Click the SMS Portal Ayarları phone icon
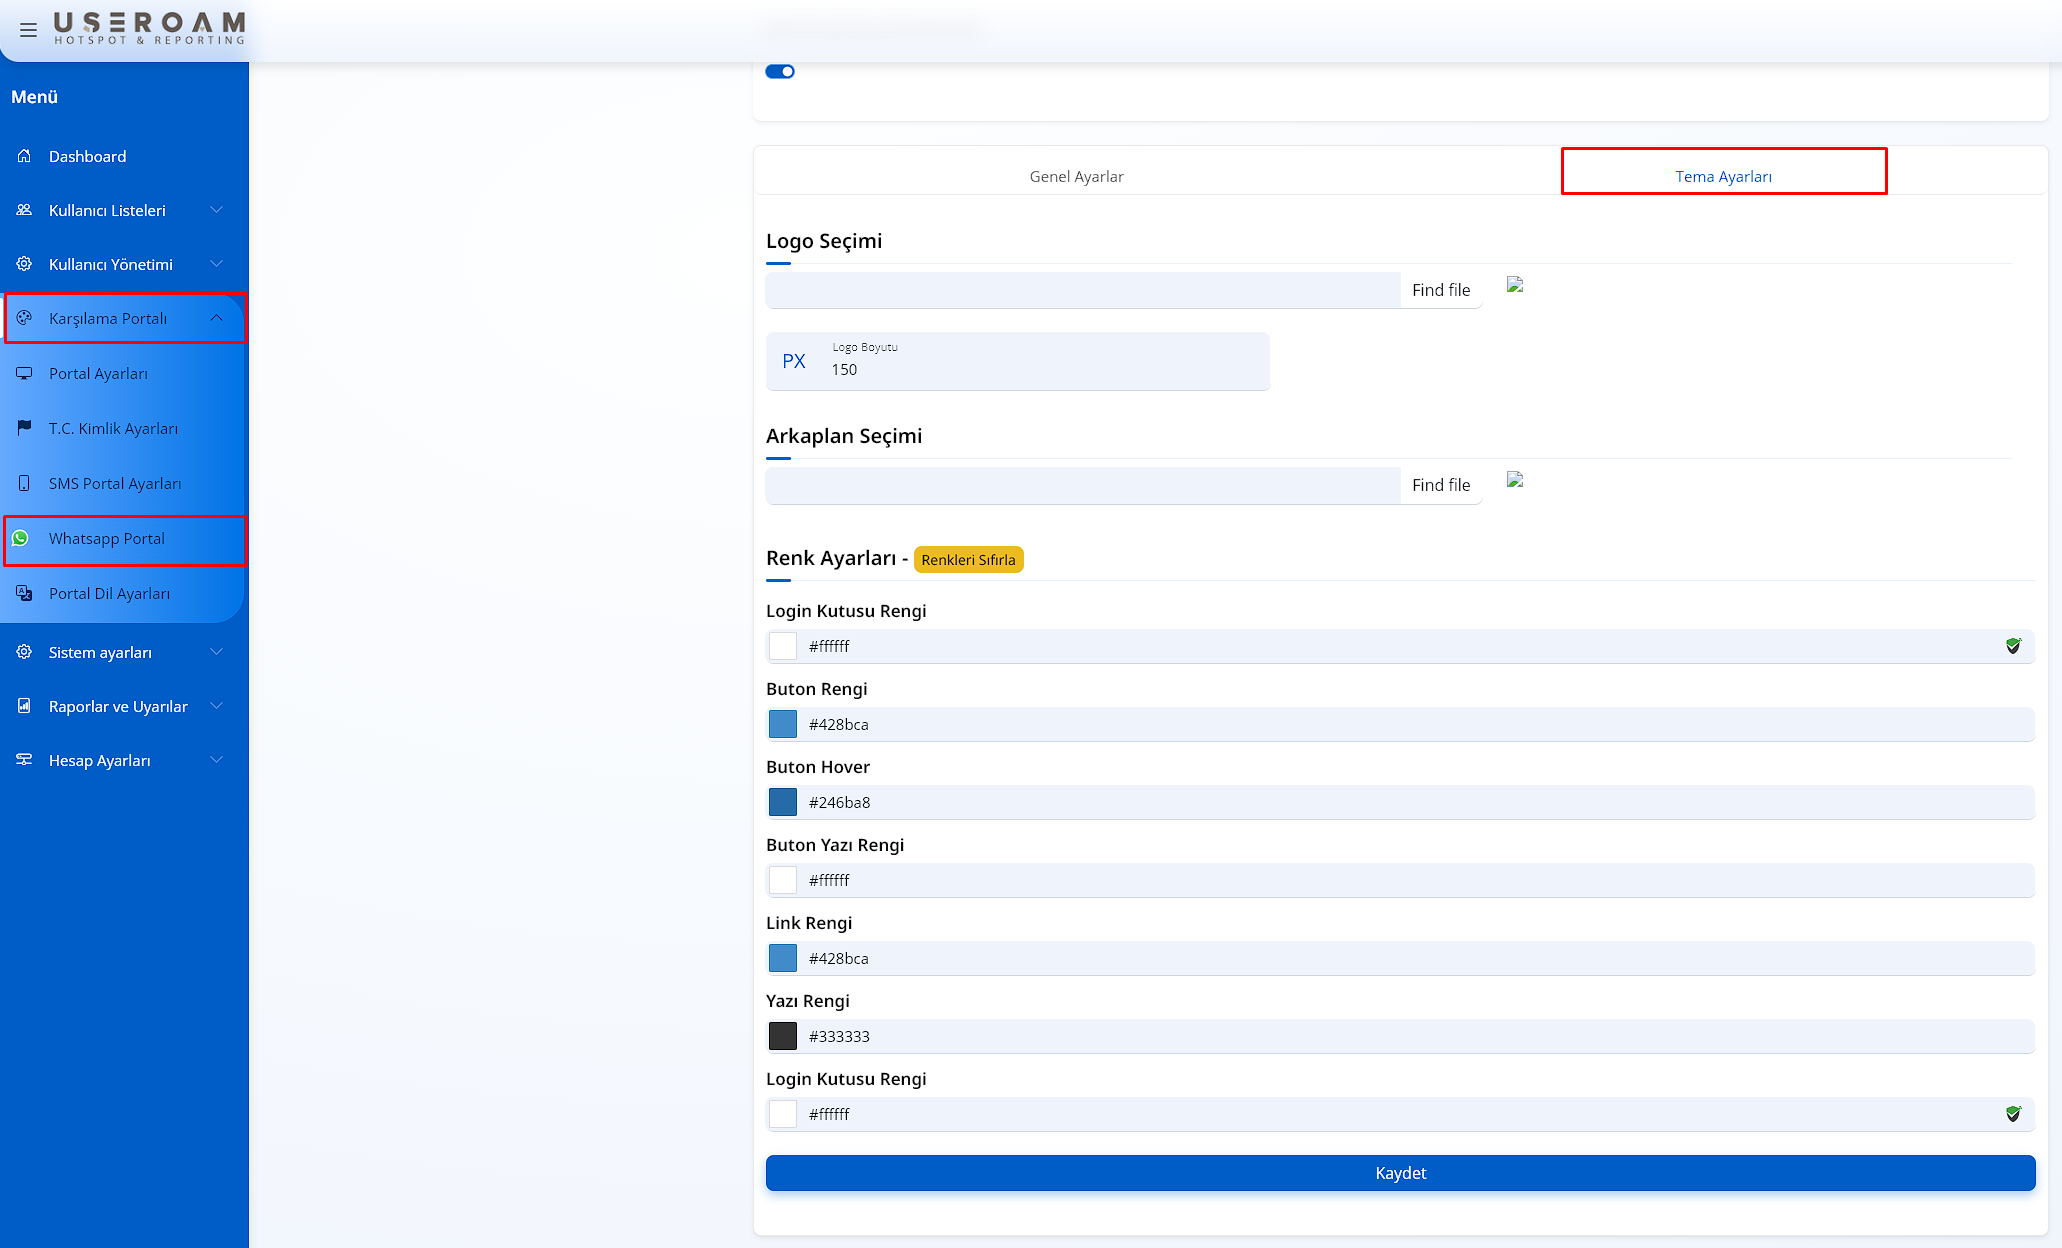The image size is (2062, 1248). pos(24,483)
